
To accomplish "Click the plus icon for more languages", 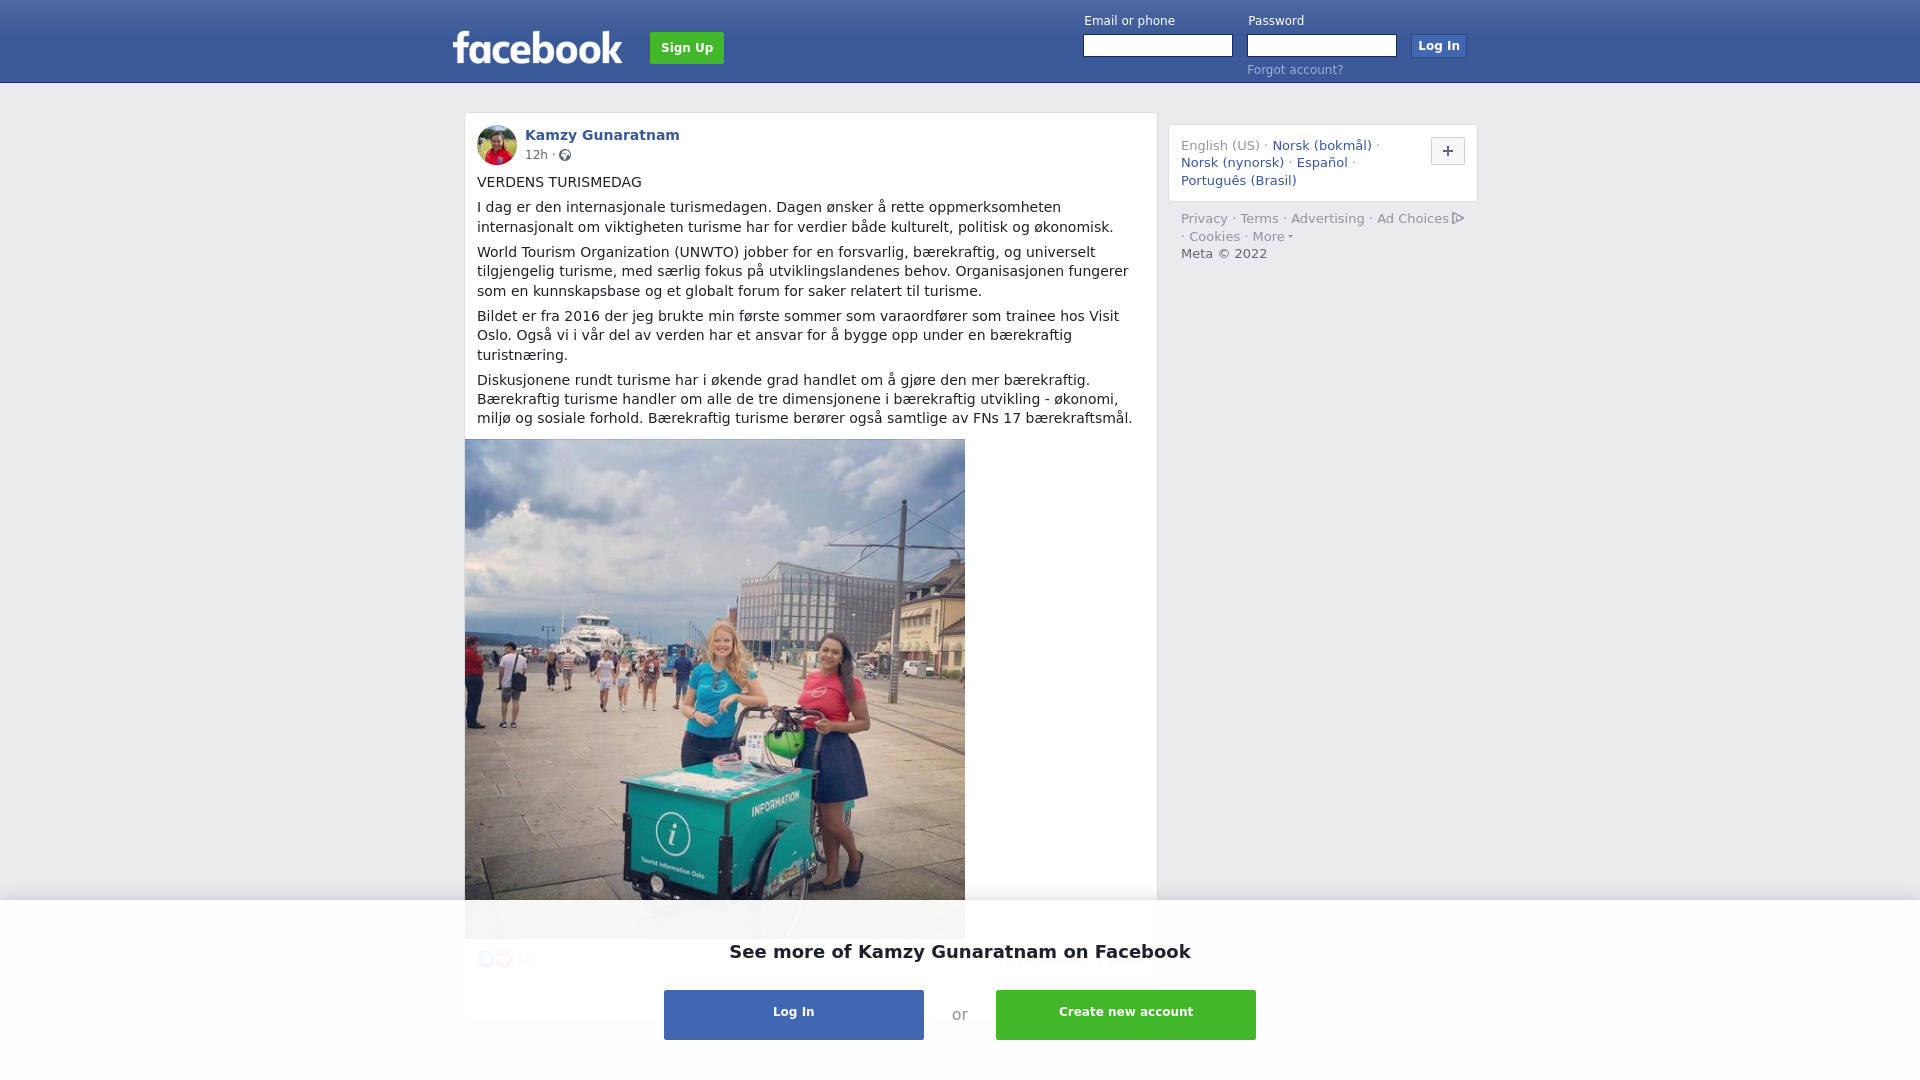I will click(1447, 151).
